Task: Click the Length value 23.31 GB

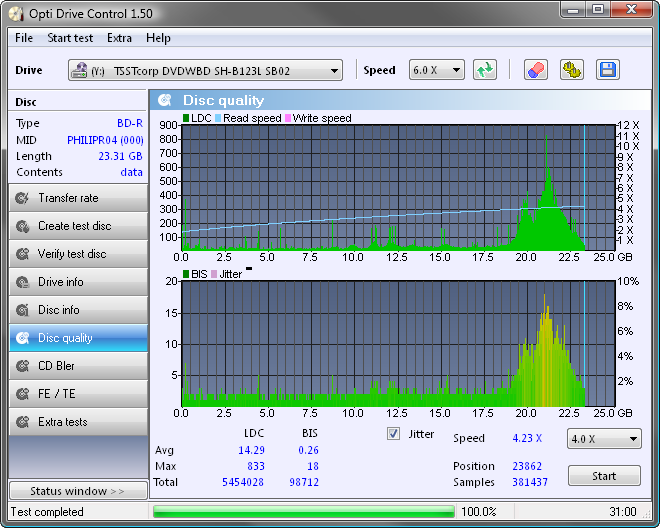Action: pyautogui.click(x=120, y=156)
